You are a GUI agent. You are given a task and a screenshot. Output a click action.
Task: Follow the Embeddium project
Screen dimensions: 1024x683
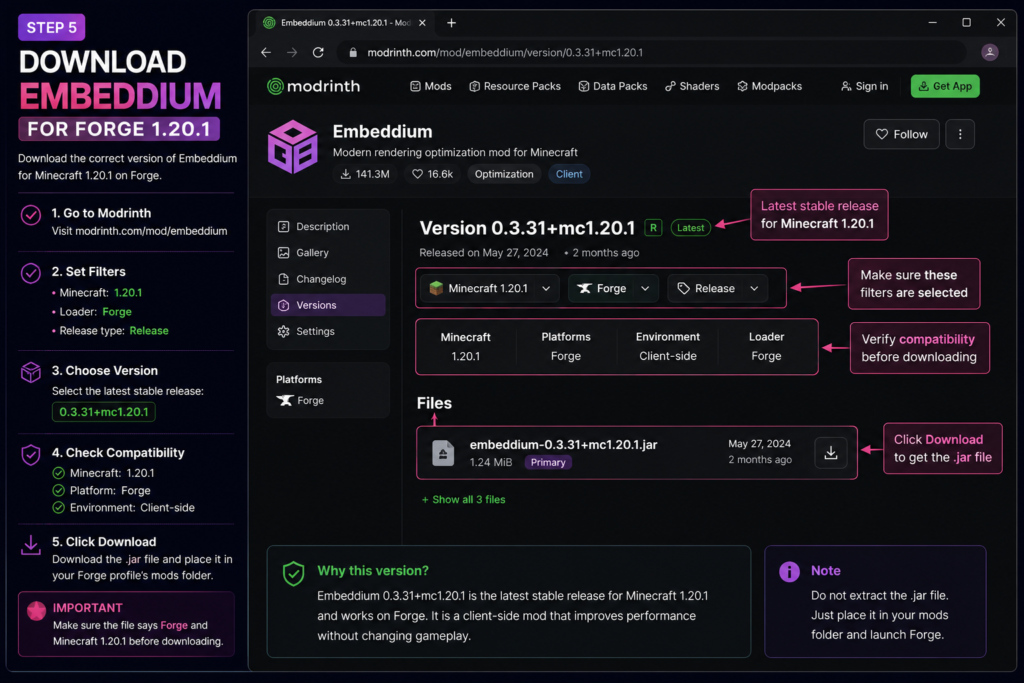tap(901, 134)
